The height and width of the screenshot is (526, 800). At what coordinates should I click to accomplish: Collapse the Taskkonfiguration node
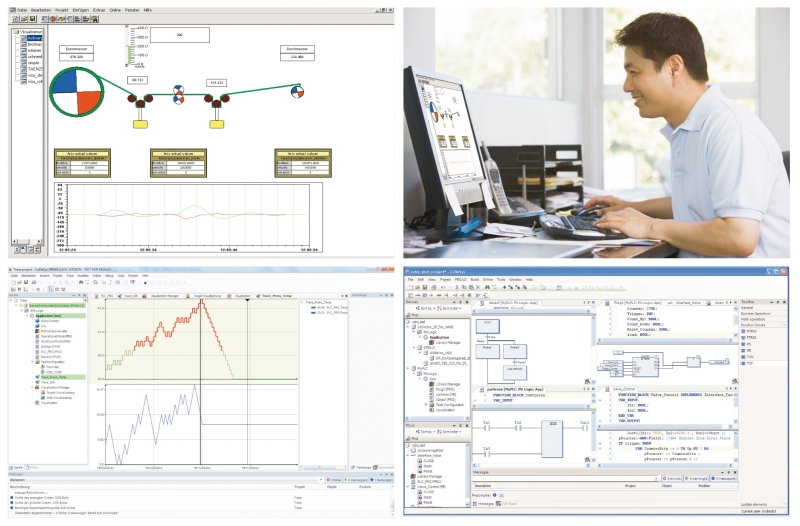coord(32,362)
